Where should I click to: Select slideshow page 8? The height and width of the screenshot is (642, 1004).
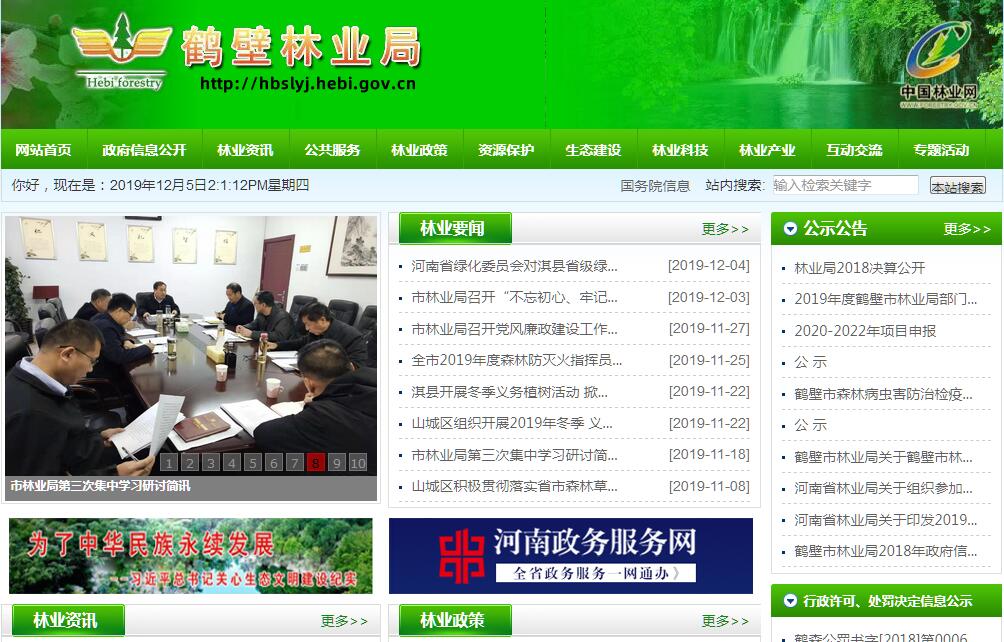pos(316,462)
